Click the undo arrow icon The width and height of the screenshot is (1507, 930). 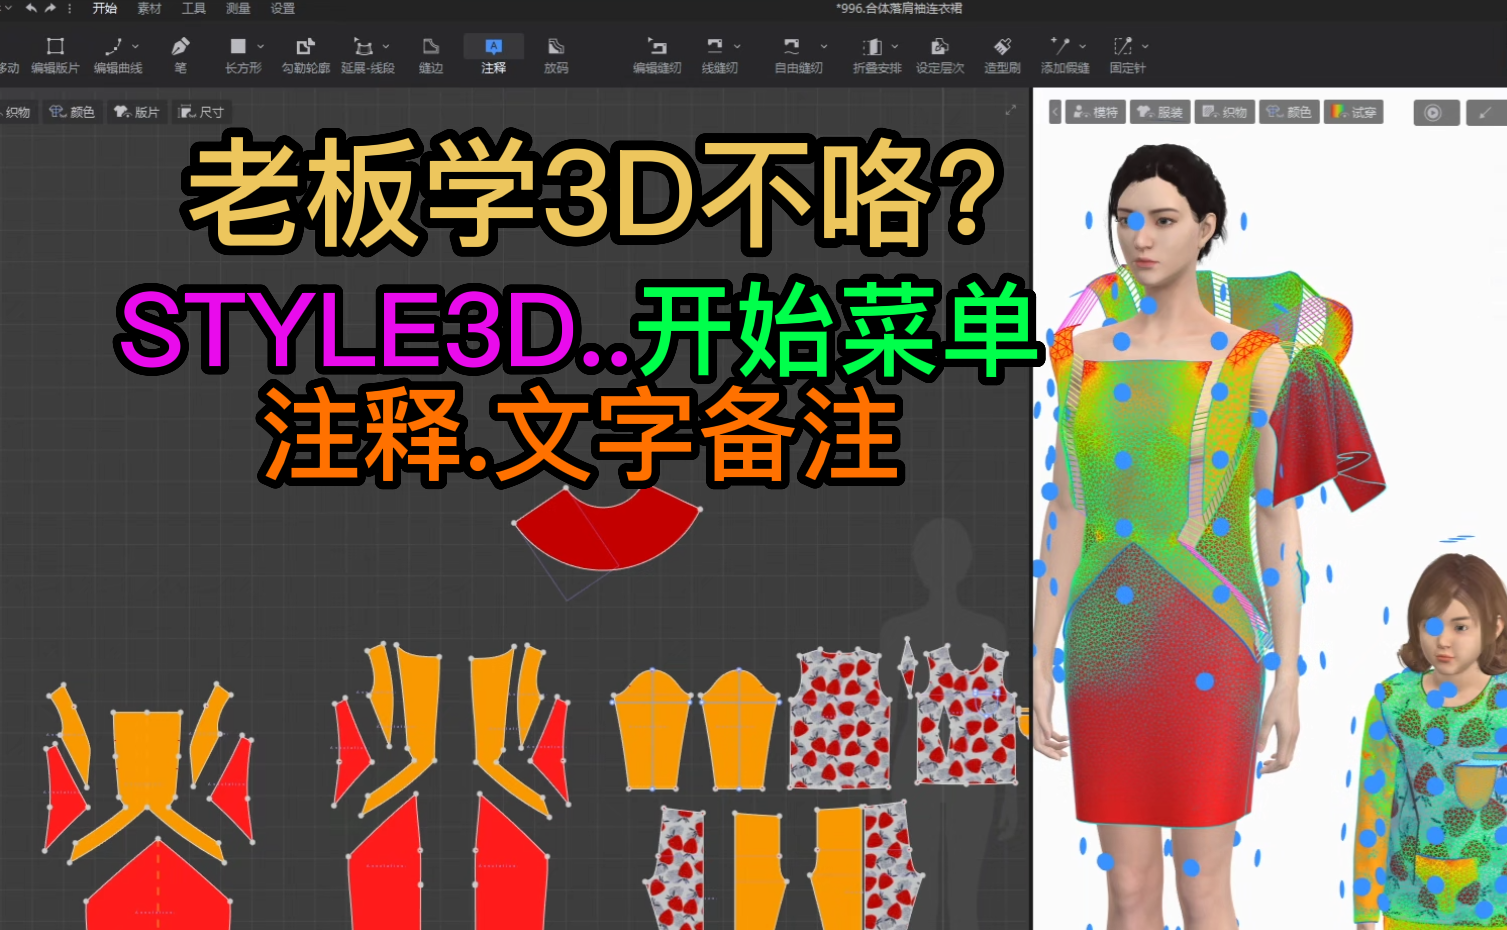31,8
